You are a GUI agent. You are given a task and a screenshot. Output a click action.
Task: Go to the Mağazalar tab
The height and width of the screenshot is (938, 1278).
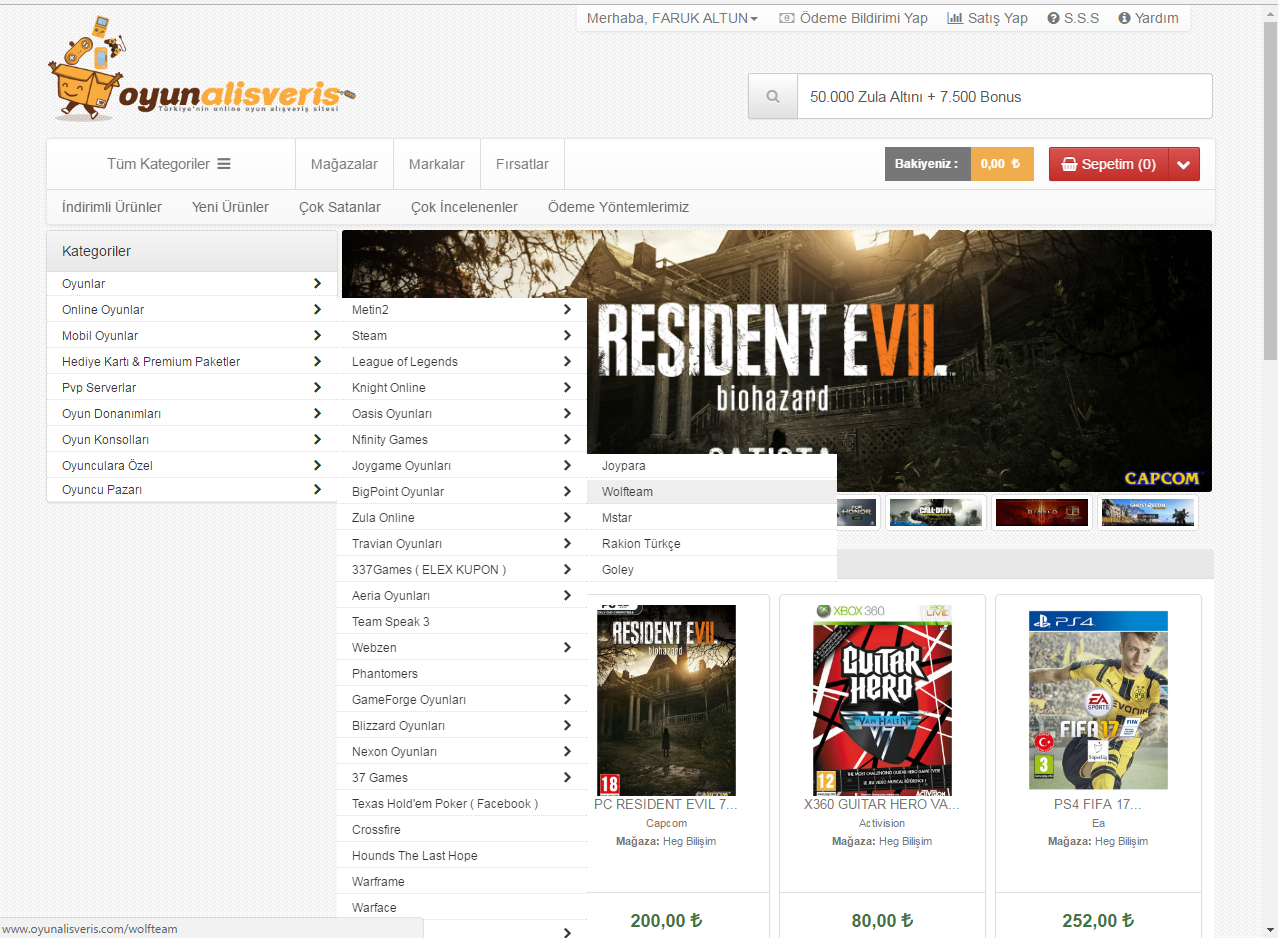(x=344, y=164)
